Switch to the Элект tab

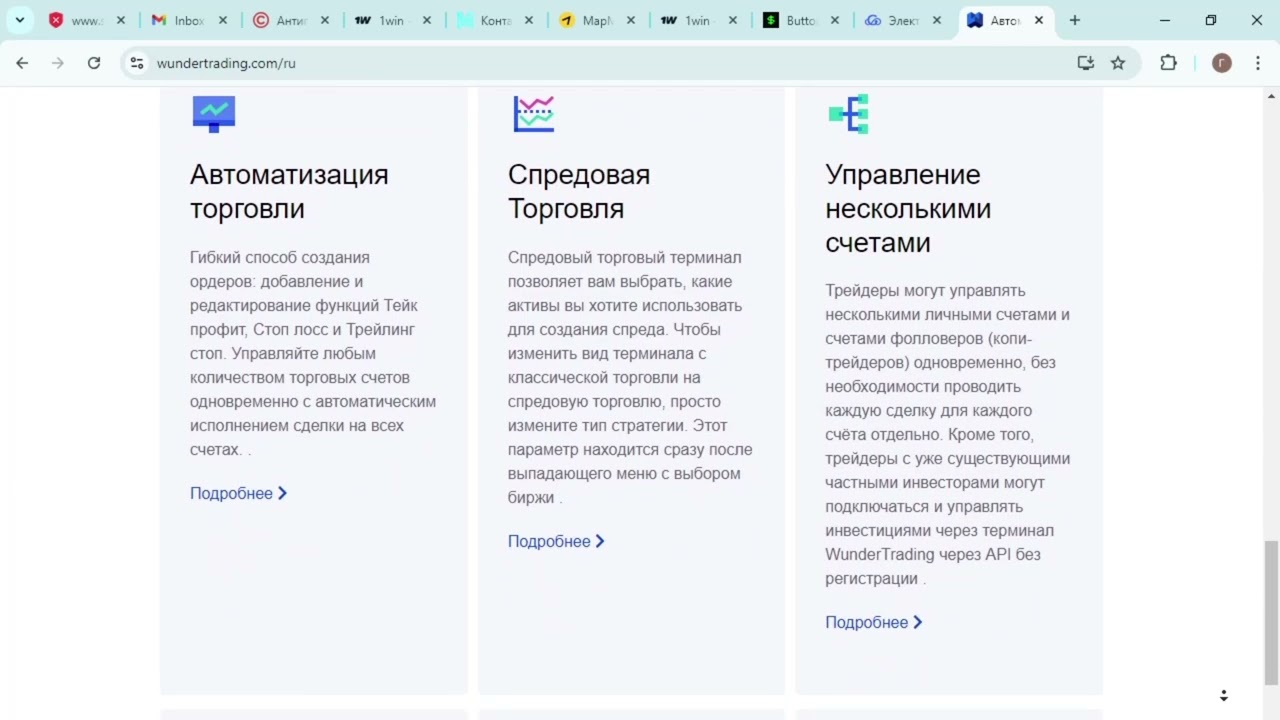(902, 20)
